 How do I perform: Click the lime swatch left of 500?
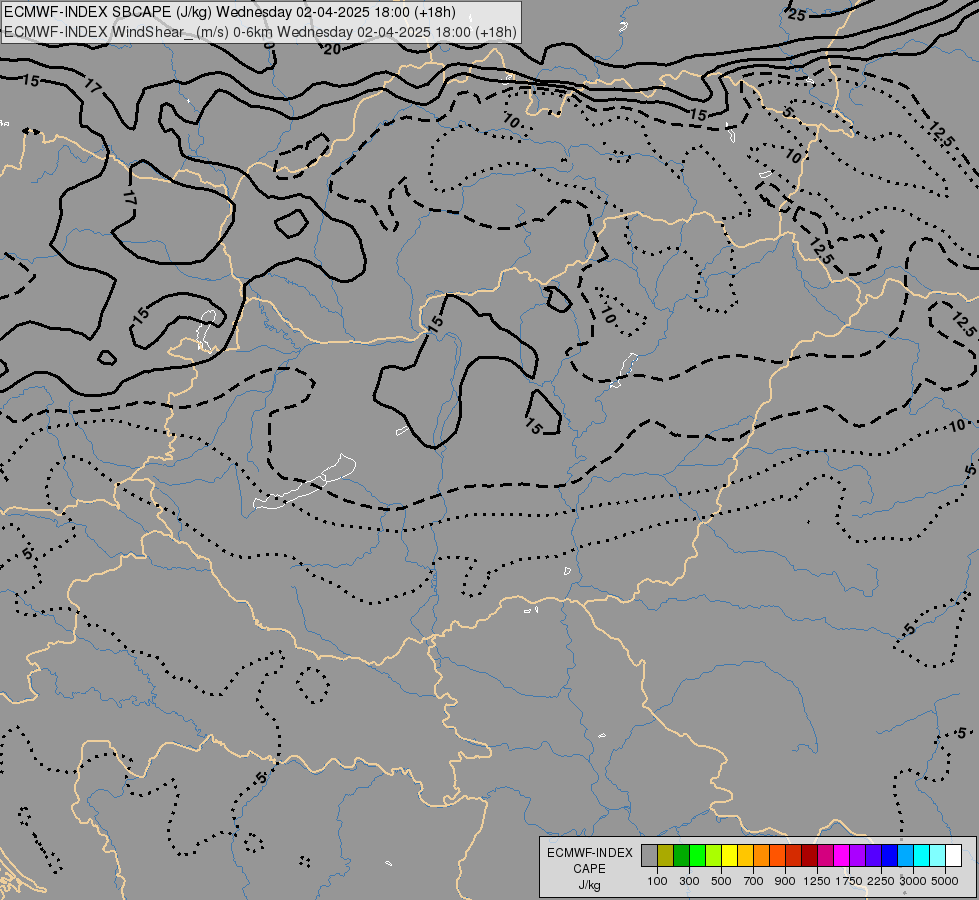pos(714,855)
